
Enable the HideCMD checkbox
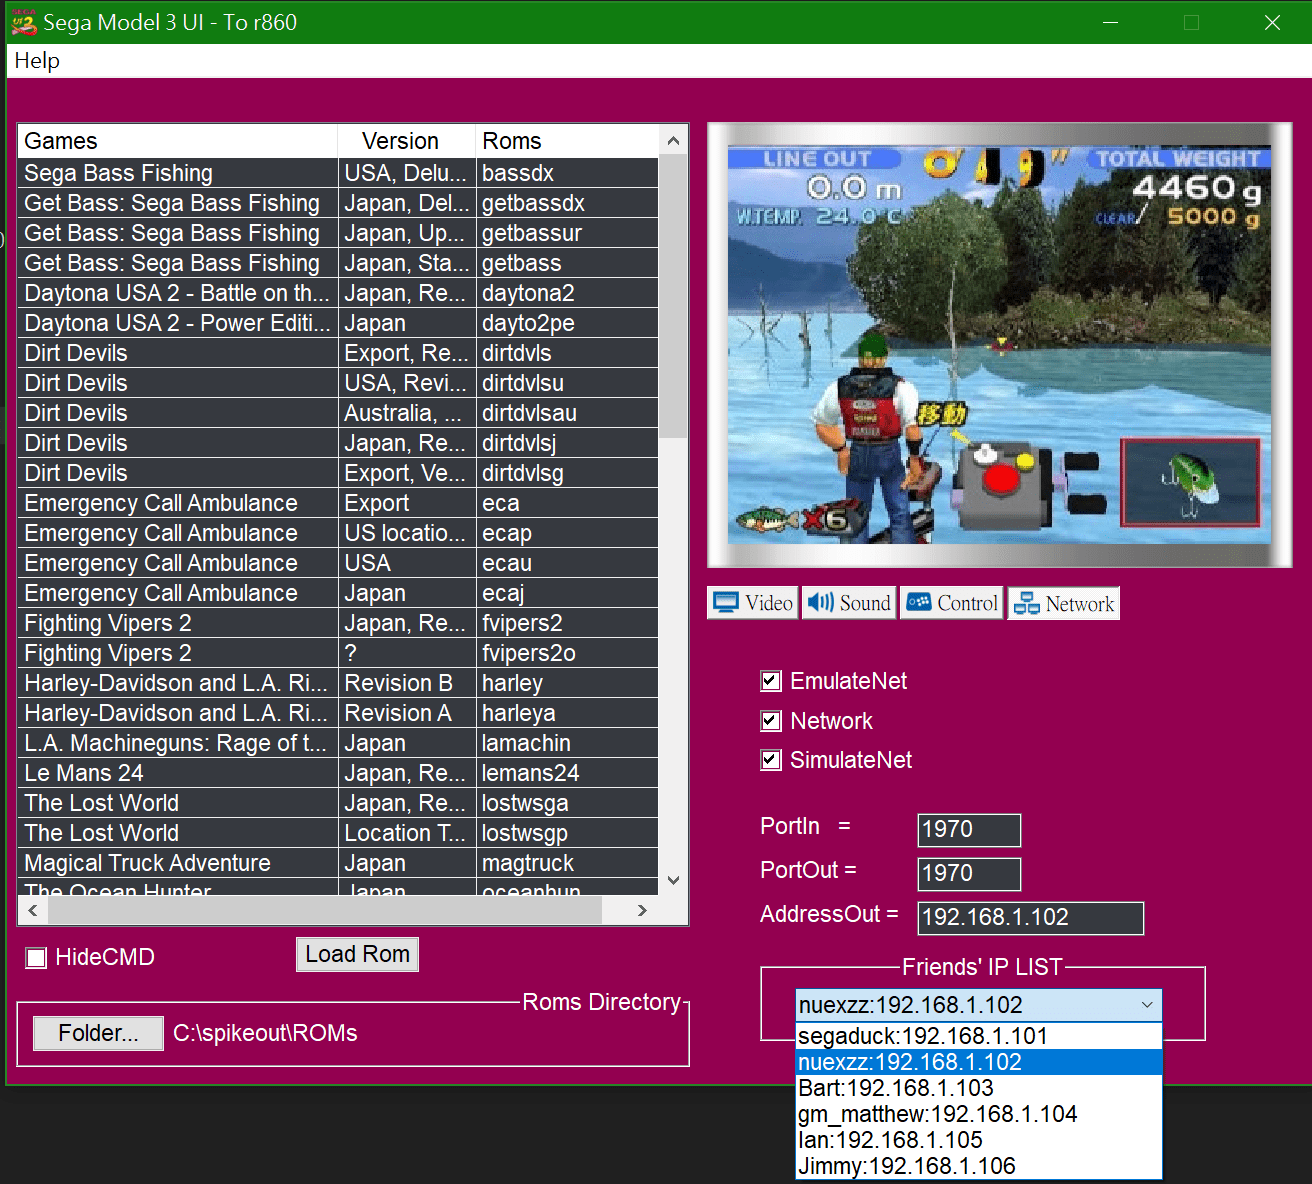pyautogui.click(x=36, y=958)
